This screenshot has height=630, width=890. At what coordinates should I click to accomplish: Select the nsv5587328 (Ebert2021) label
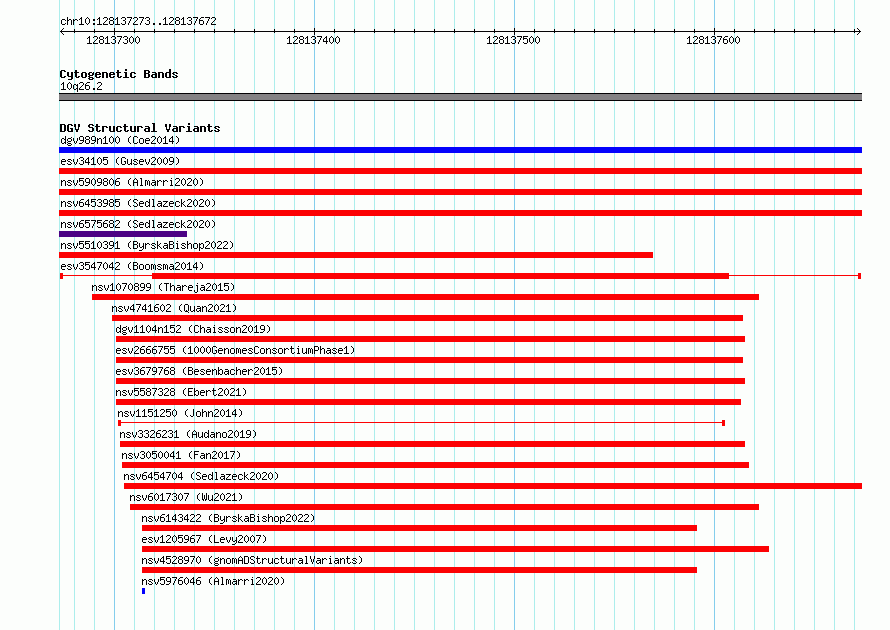coord(181,392)
